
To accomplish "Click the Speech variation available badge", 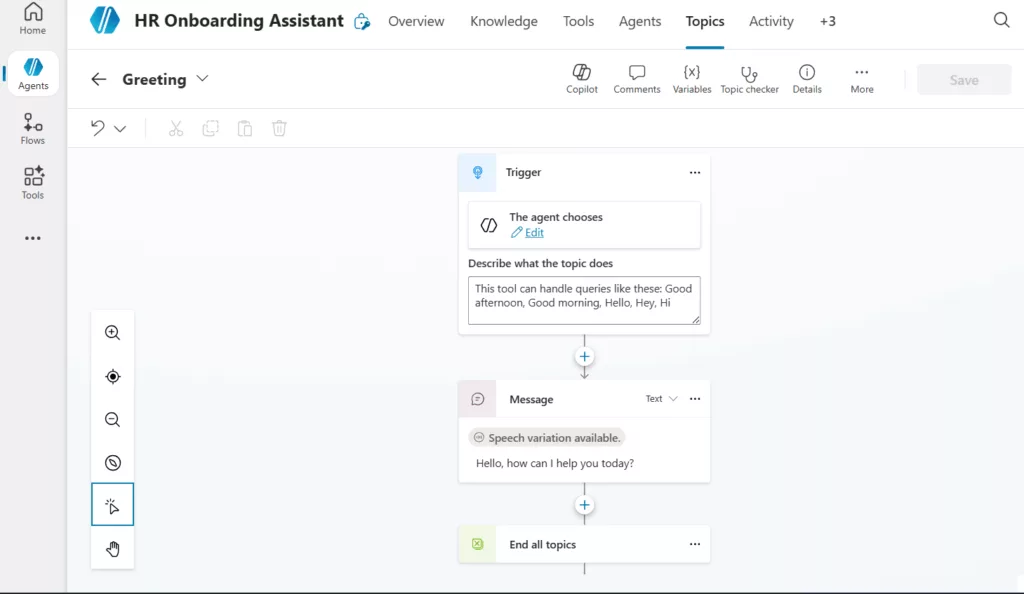I will point(547,438).
